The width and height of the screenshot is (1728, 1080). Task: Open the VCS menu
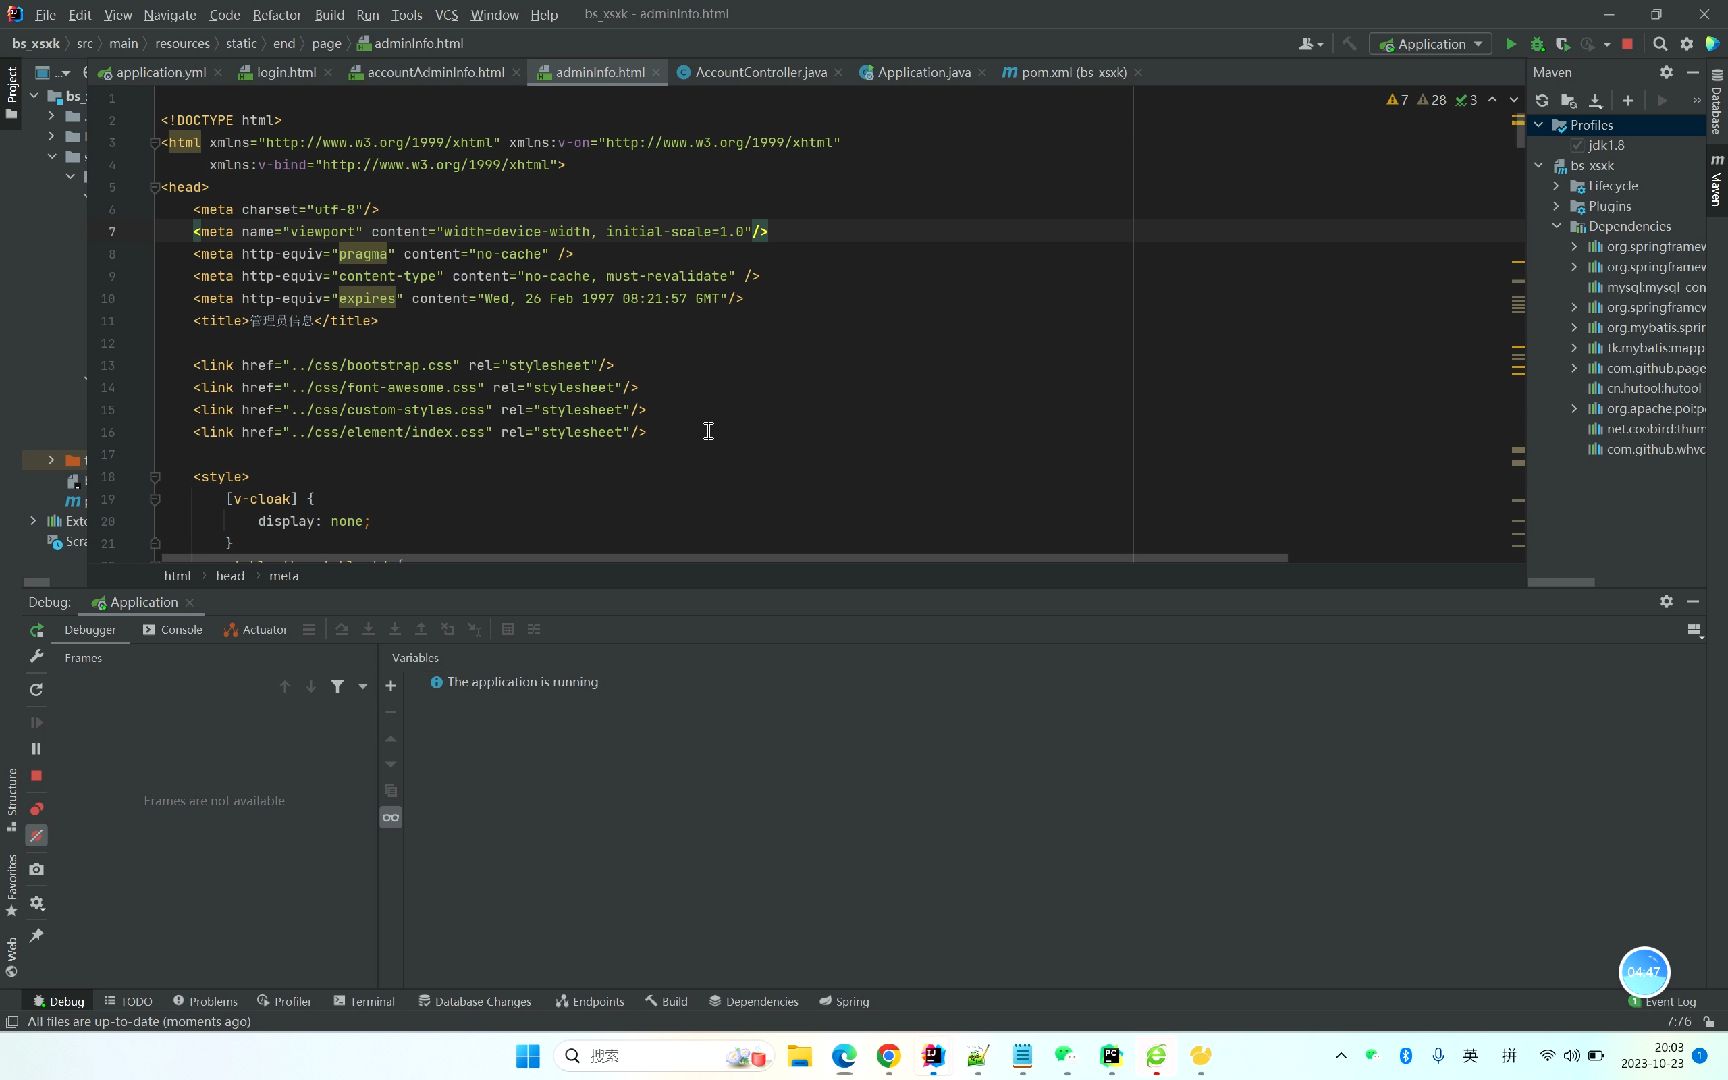[445, 14]
